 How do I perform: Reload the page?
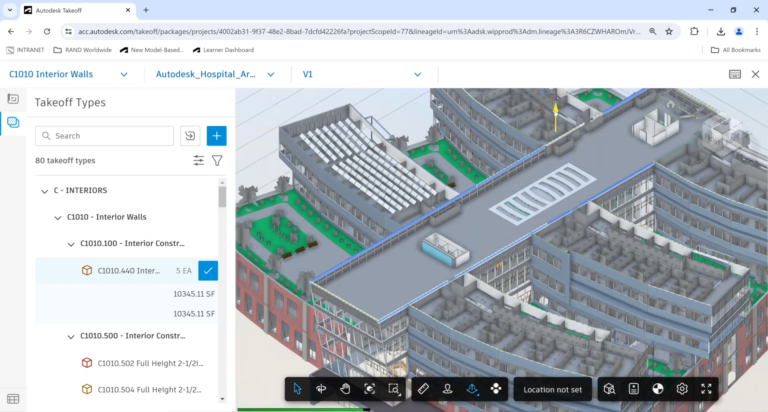[x=47, y=31]
